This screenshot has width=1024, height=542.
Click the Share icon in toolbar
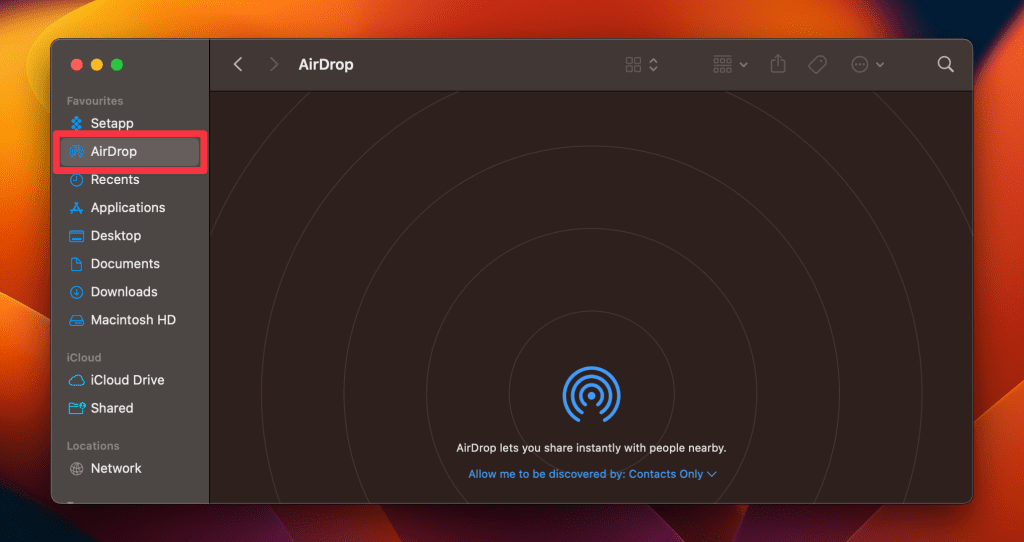778,64
